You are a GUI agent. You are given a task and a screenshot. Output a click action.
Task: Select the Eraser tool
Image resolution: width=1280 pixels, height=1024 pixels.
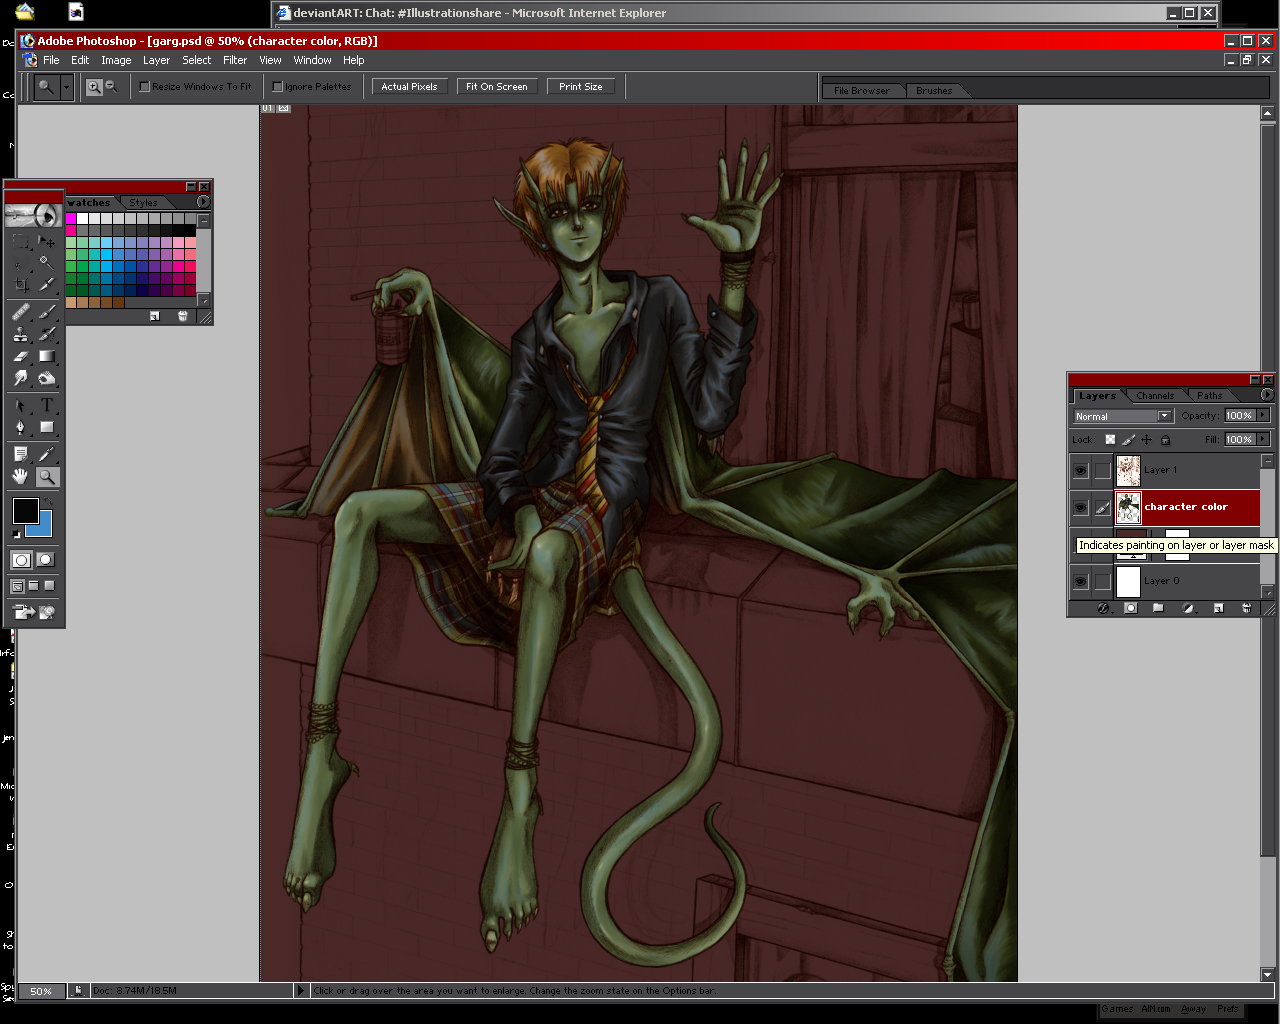tap(21, 356)
